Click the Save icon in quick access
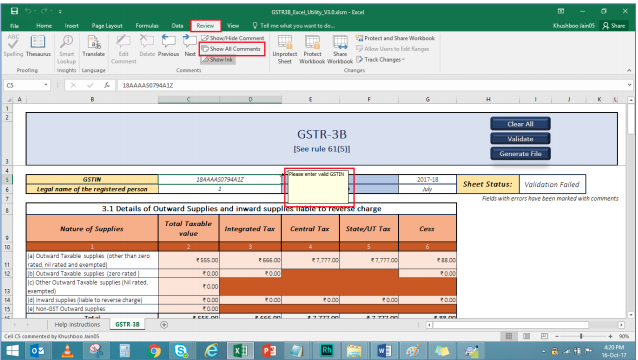The image size is (638, 360). coord(14,11)
